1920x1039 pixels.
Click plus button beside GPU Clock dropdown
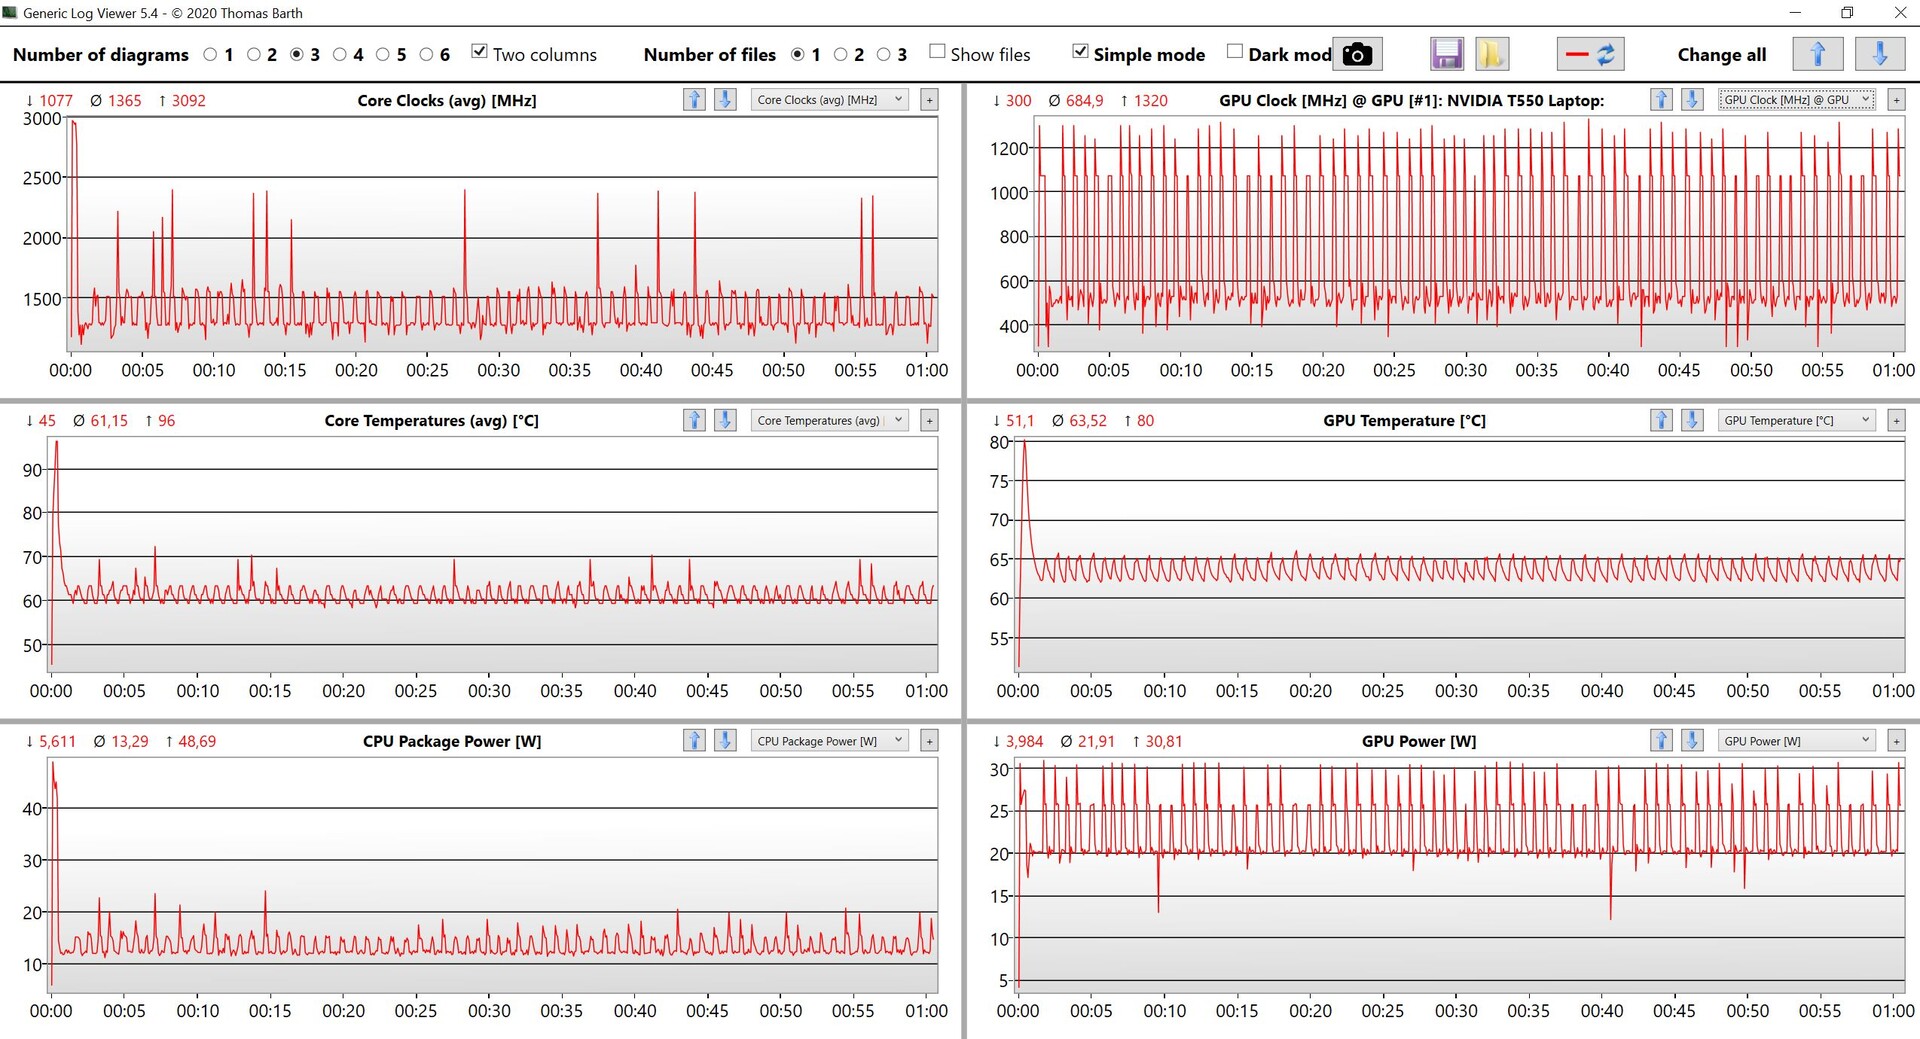pos(1896,99)
